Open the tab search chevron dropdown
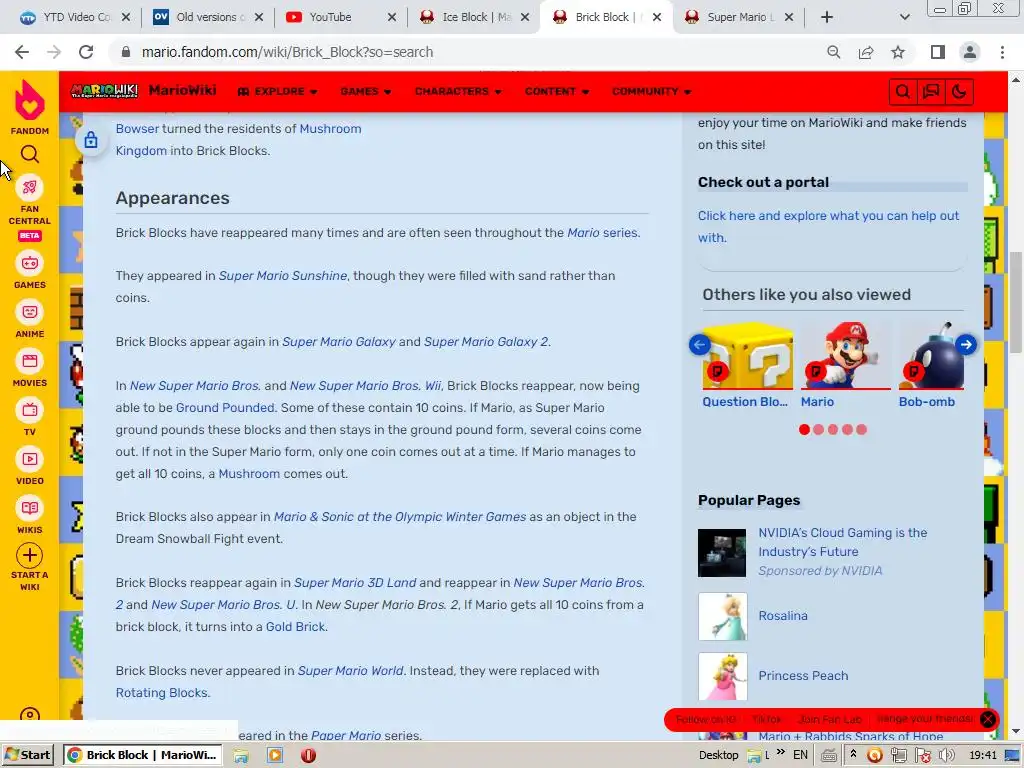The image size is (1024, 768). 904,17
